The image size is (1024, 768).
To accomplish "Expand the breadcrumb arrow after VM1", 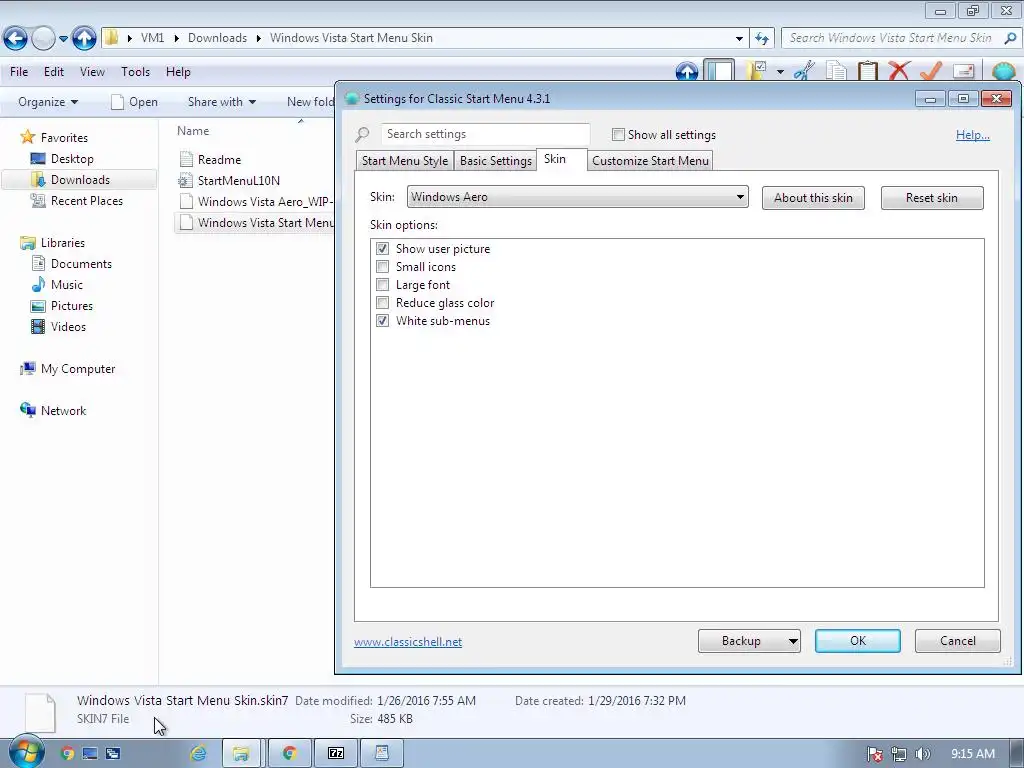I will [176, 39].
